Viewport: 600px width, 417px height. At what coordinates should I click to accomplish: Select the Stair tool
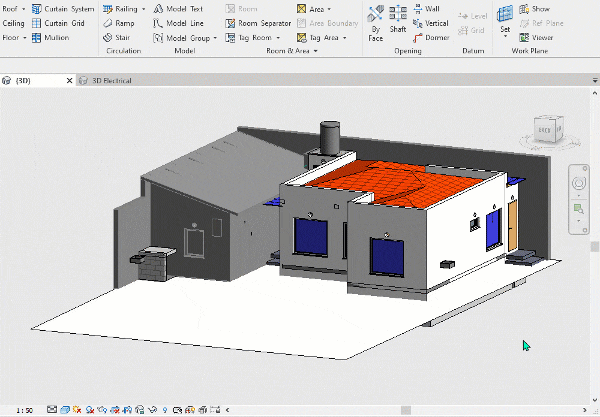tap(117, 37)
